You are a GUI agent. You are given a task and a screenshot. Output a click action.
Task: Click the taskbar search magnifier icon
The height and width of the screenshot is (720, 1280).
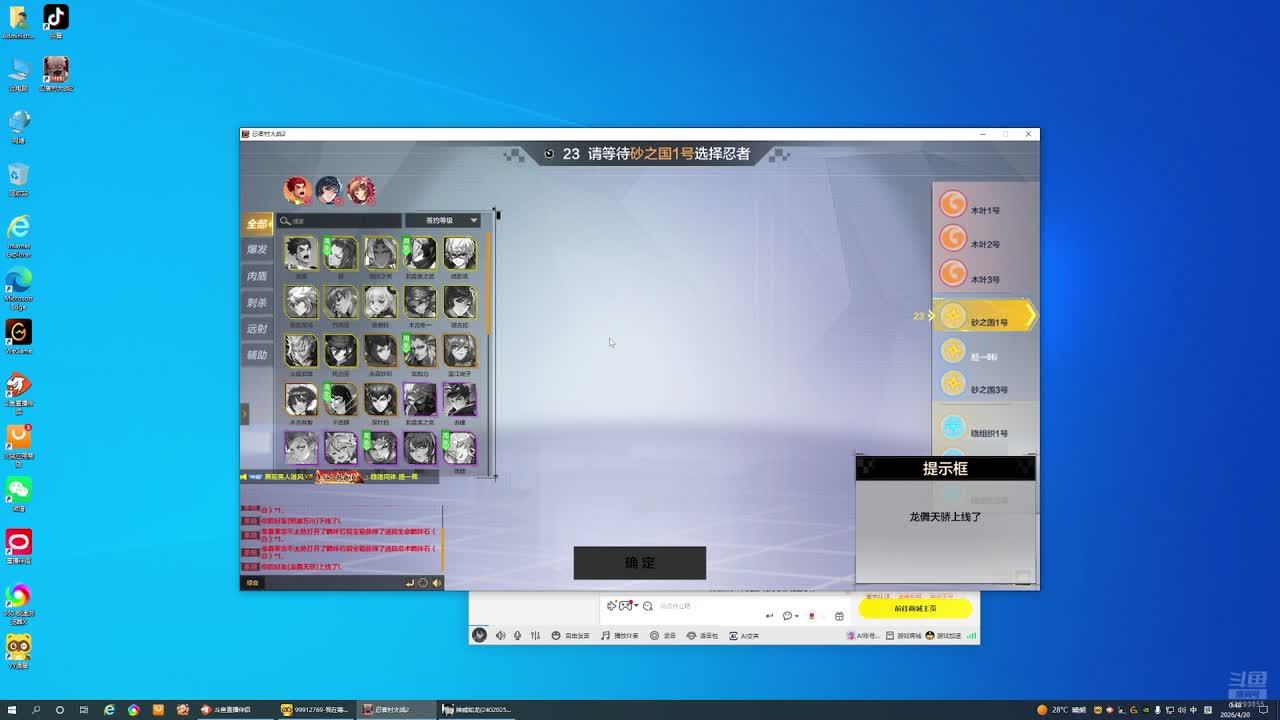[35, 710]
